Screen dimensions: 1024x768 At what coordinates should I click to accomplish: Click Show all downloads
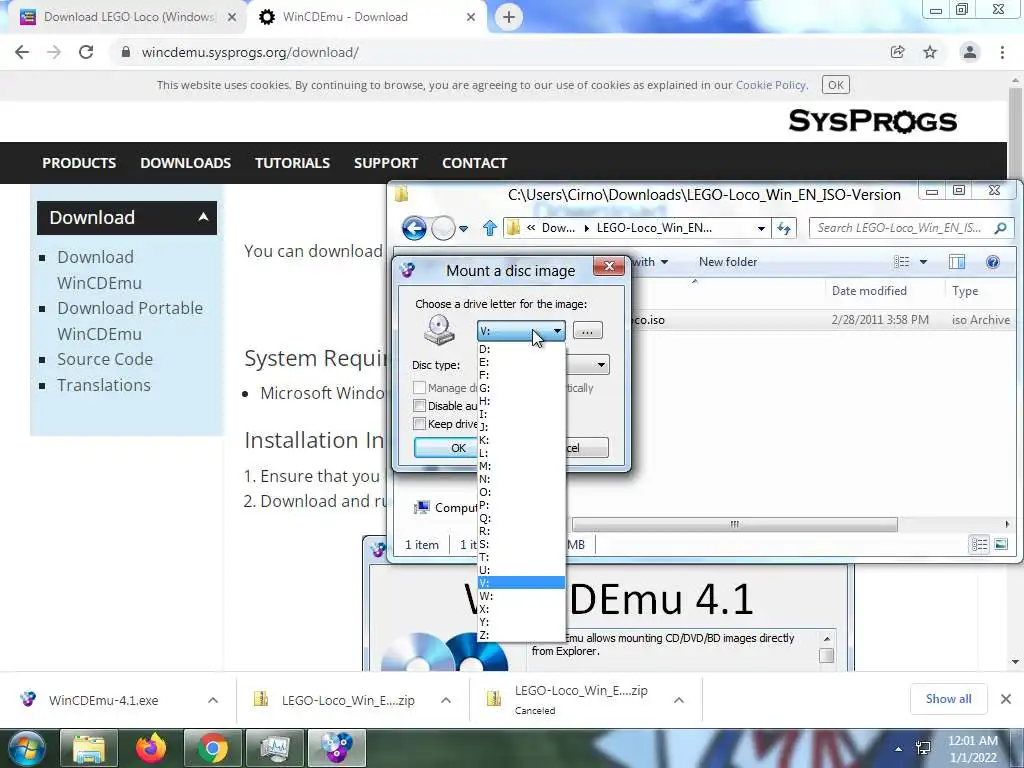point(948,699)
